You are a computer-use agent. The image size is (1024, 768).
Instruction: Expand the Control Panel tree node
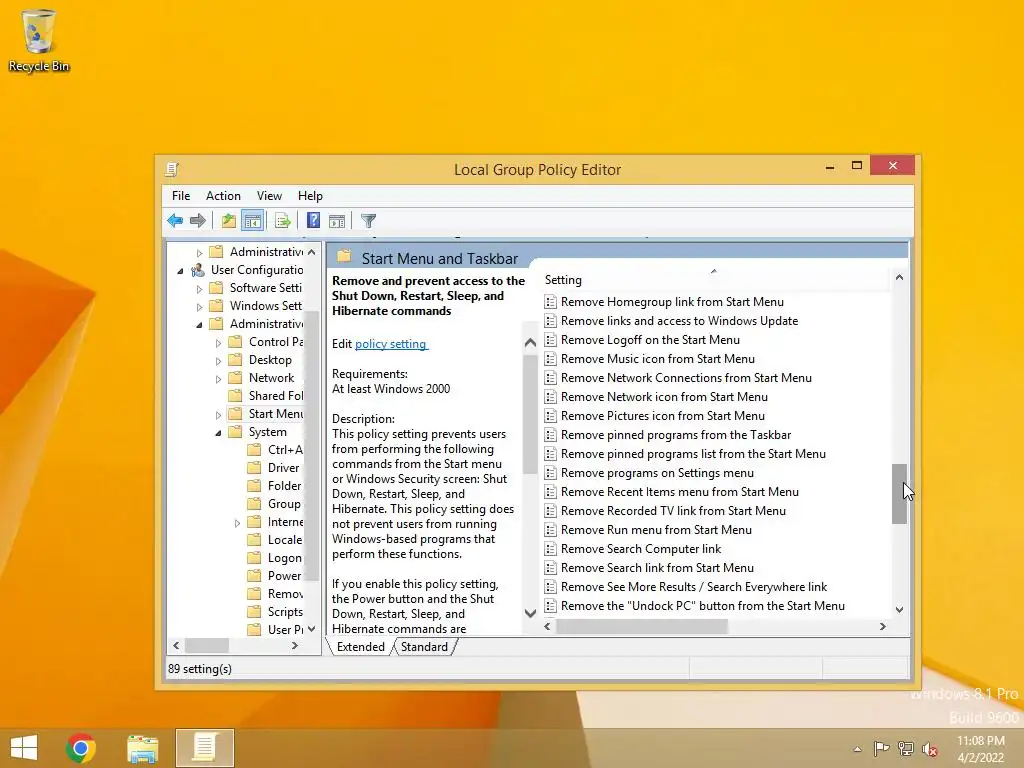point(219,342)
